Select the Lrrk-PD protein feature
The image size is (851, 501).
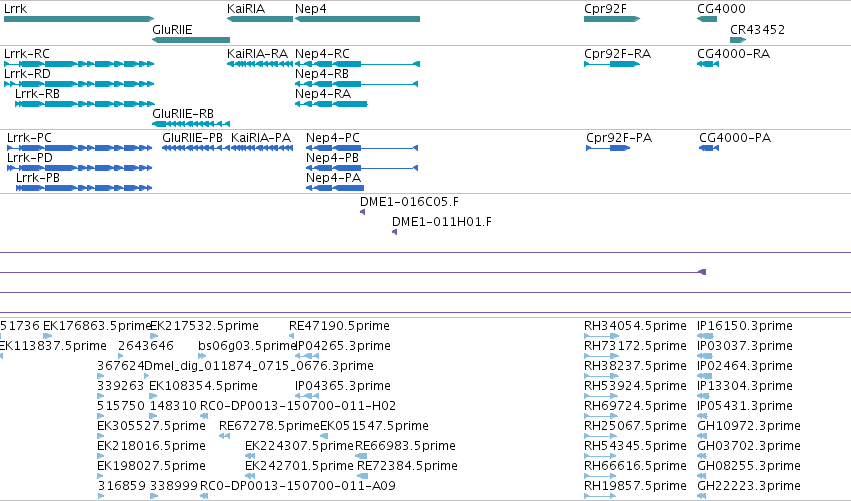pos(80,168)
